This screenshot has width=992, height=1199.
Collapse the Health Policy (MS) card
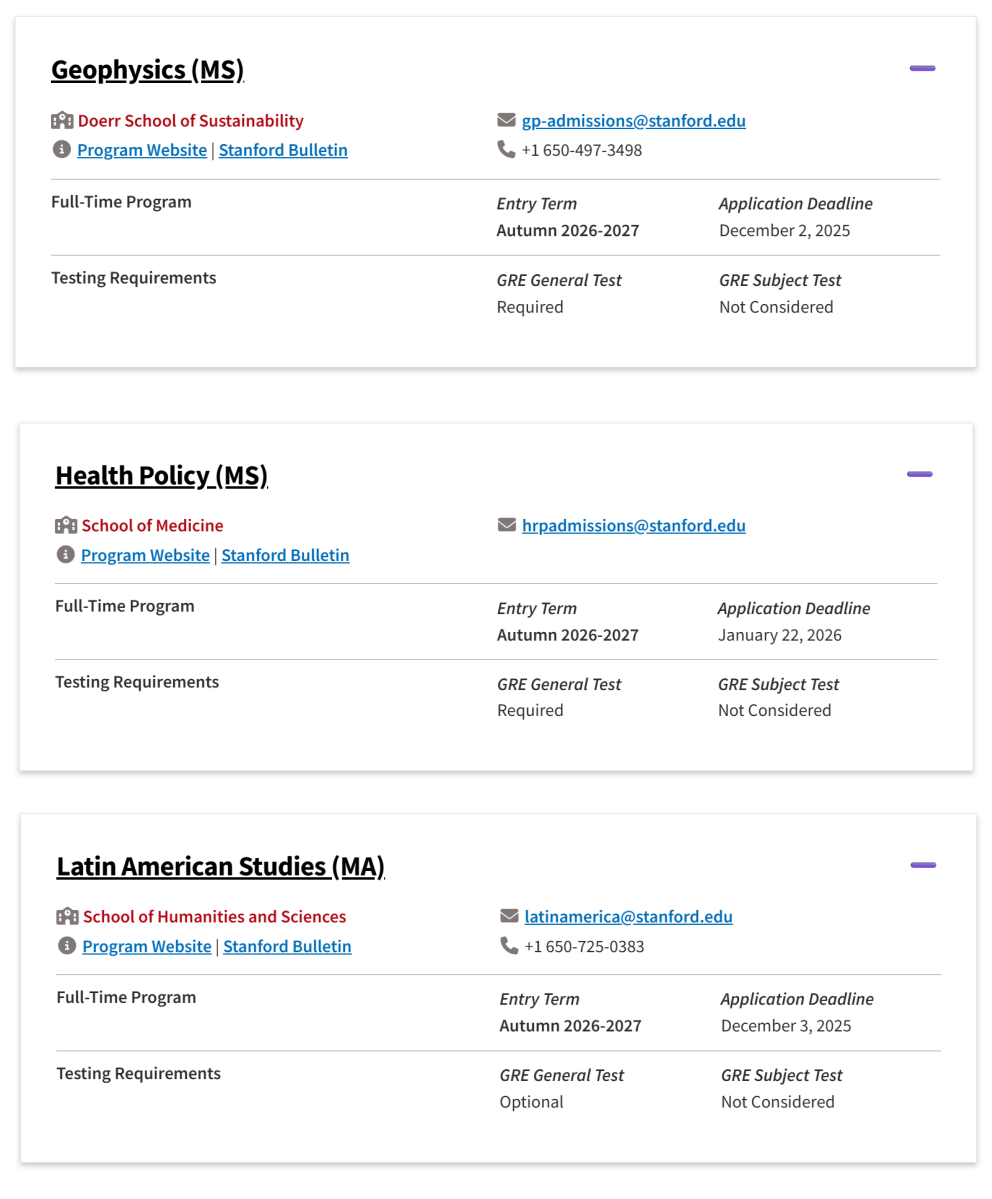tap(919, 474)
